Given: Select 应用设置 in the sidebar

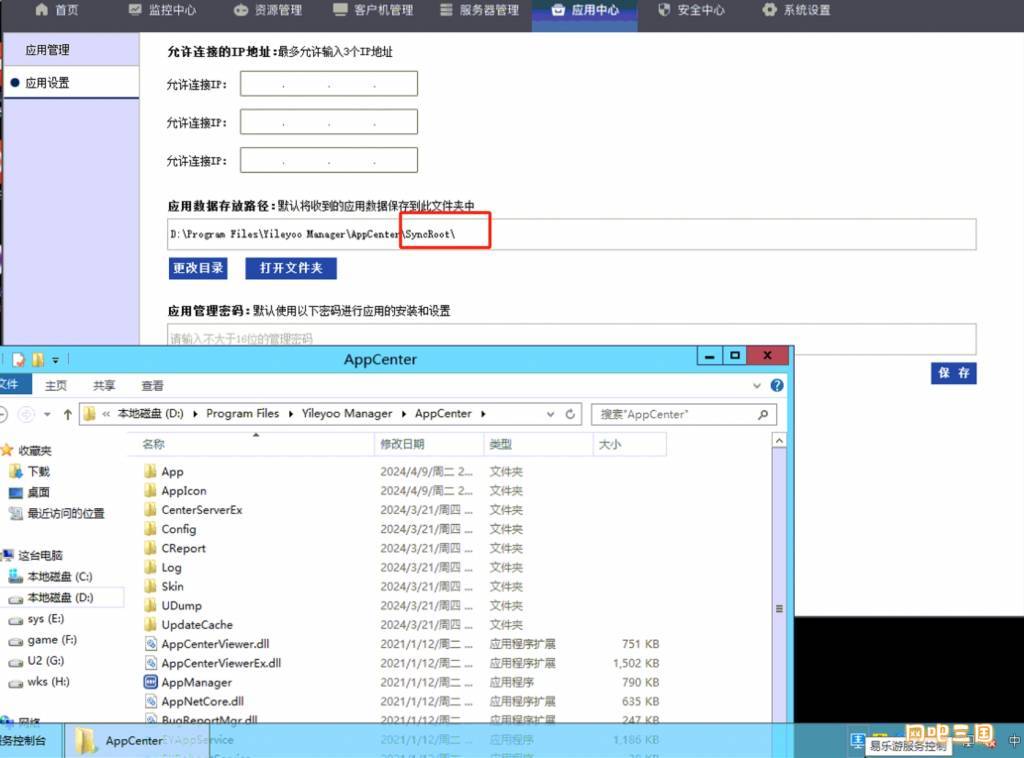Looking at the screenshot, I should tap(71, 83).
